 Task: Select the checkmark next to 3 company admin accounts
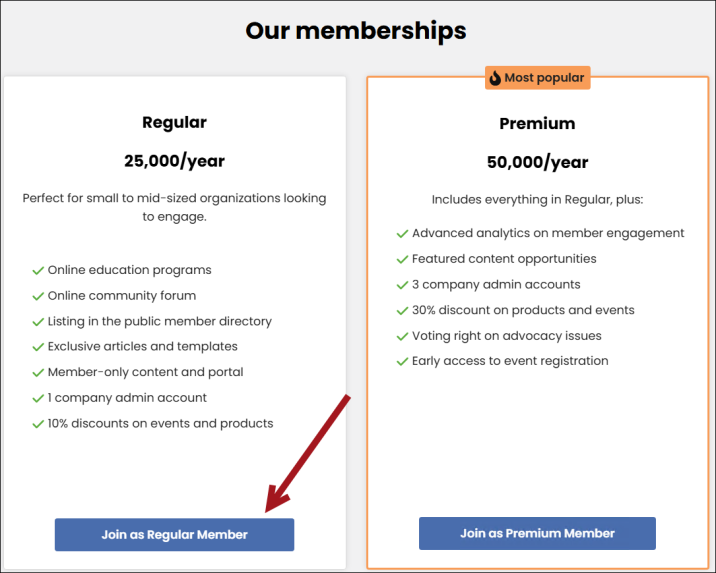(402, 285)
